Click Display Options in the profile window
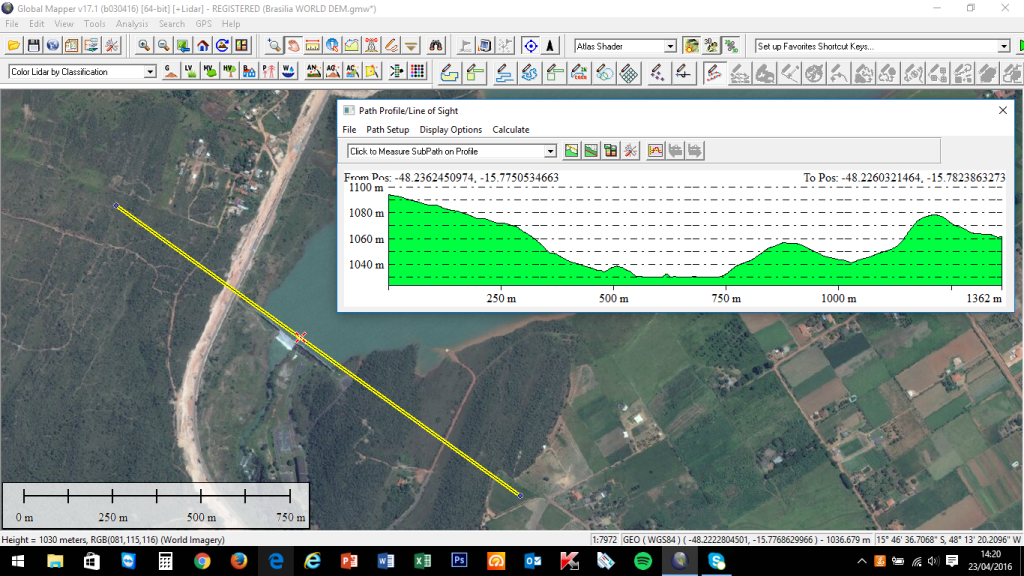The image size is (1024, 576). pyautogui.click(x=450, y=130)
